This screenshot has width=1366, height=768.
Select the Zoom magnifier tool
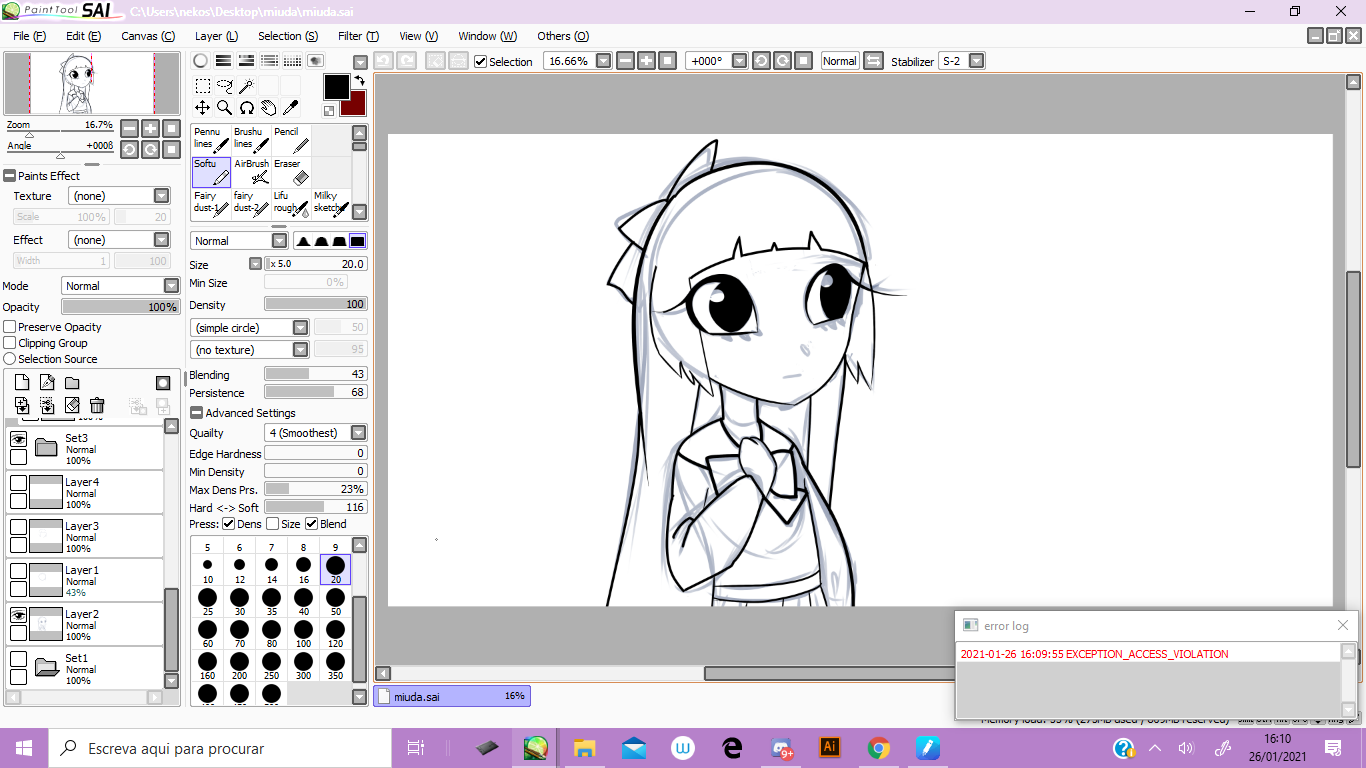224,107
